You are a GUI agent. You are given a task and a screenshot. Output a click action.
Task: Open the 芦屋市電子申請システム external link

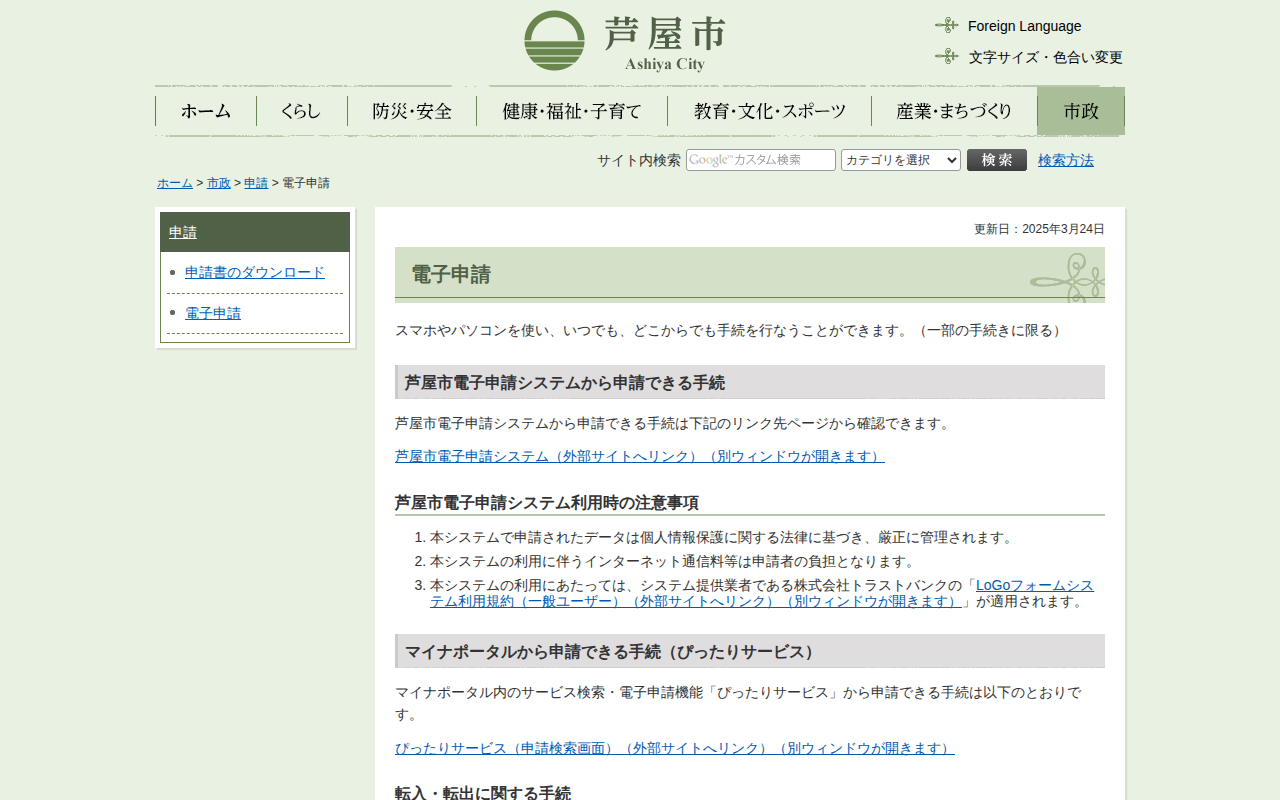(639, 456)
